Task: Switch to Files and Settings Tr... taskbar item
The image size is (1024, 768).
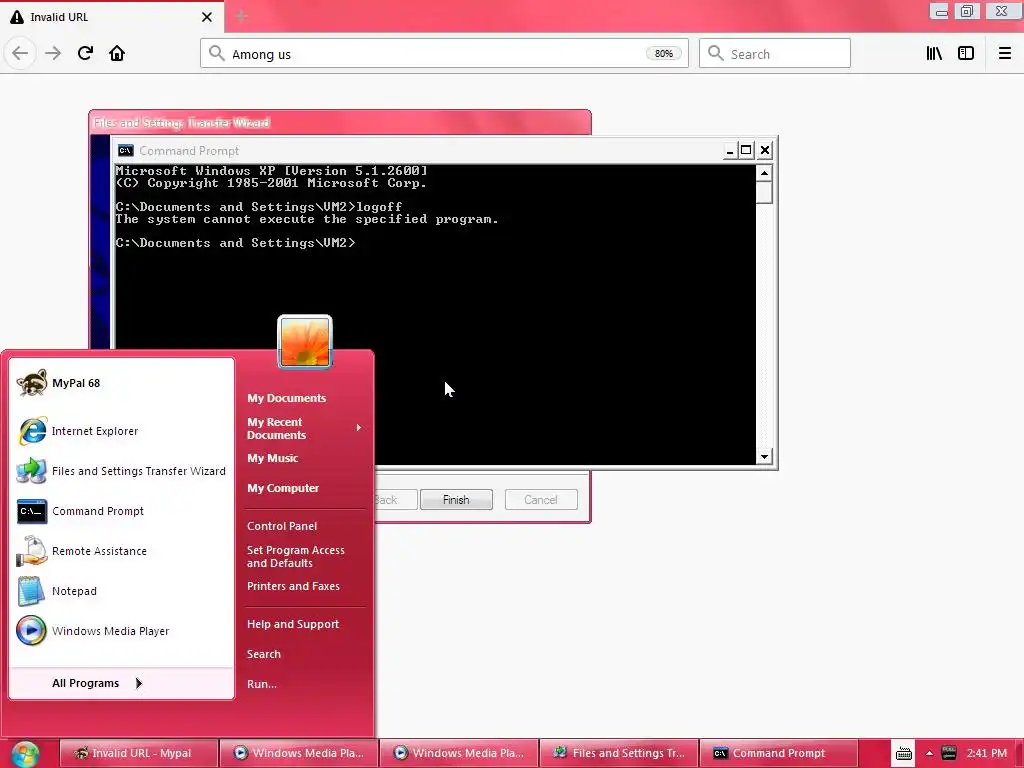Action: click(619, 753)
